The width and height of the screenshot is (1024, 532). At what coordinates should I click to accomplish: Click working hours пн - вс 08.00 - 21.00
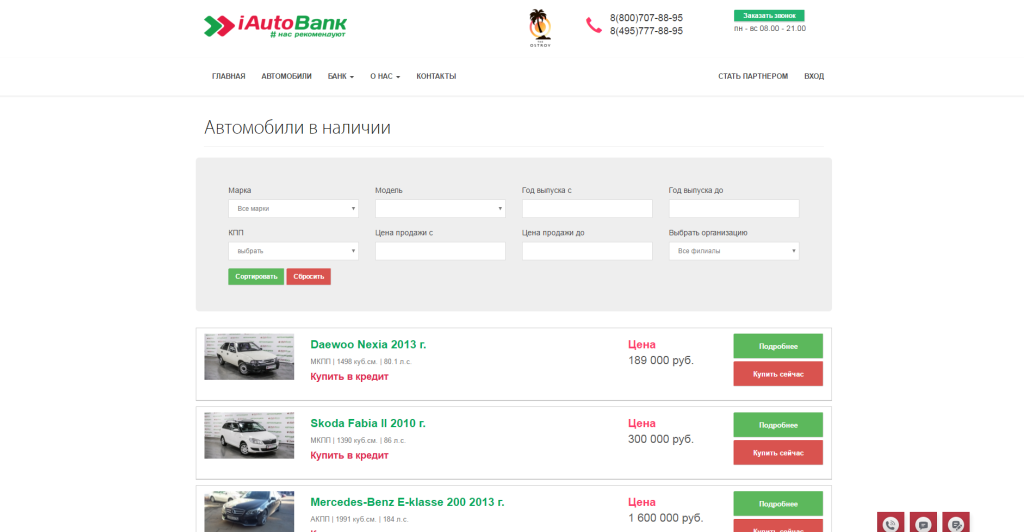coord(769,29)
